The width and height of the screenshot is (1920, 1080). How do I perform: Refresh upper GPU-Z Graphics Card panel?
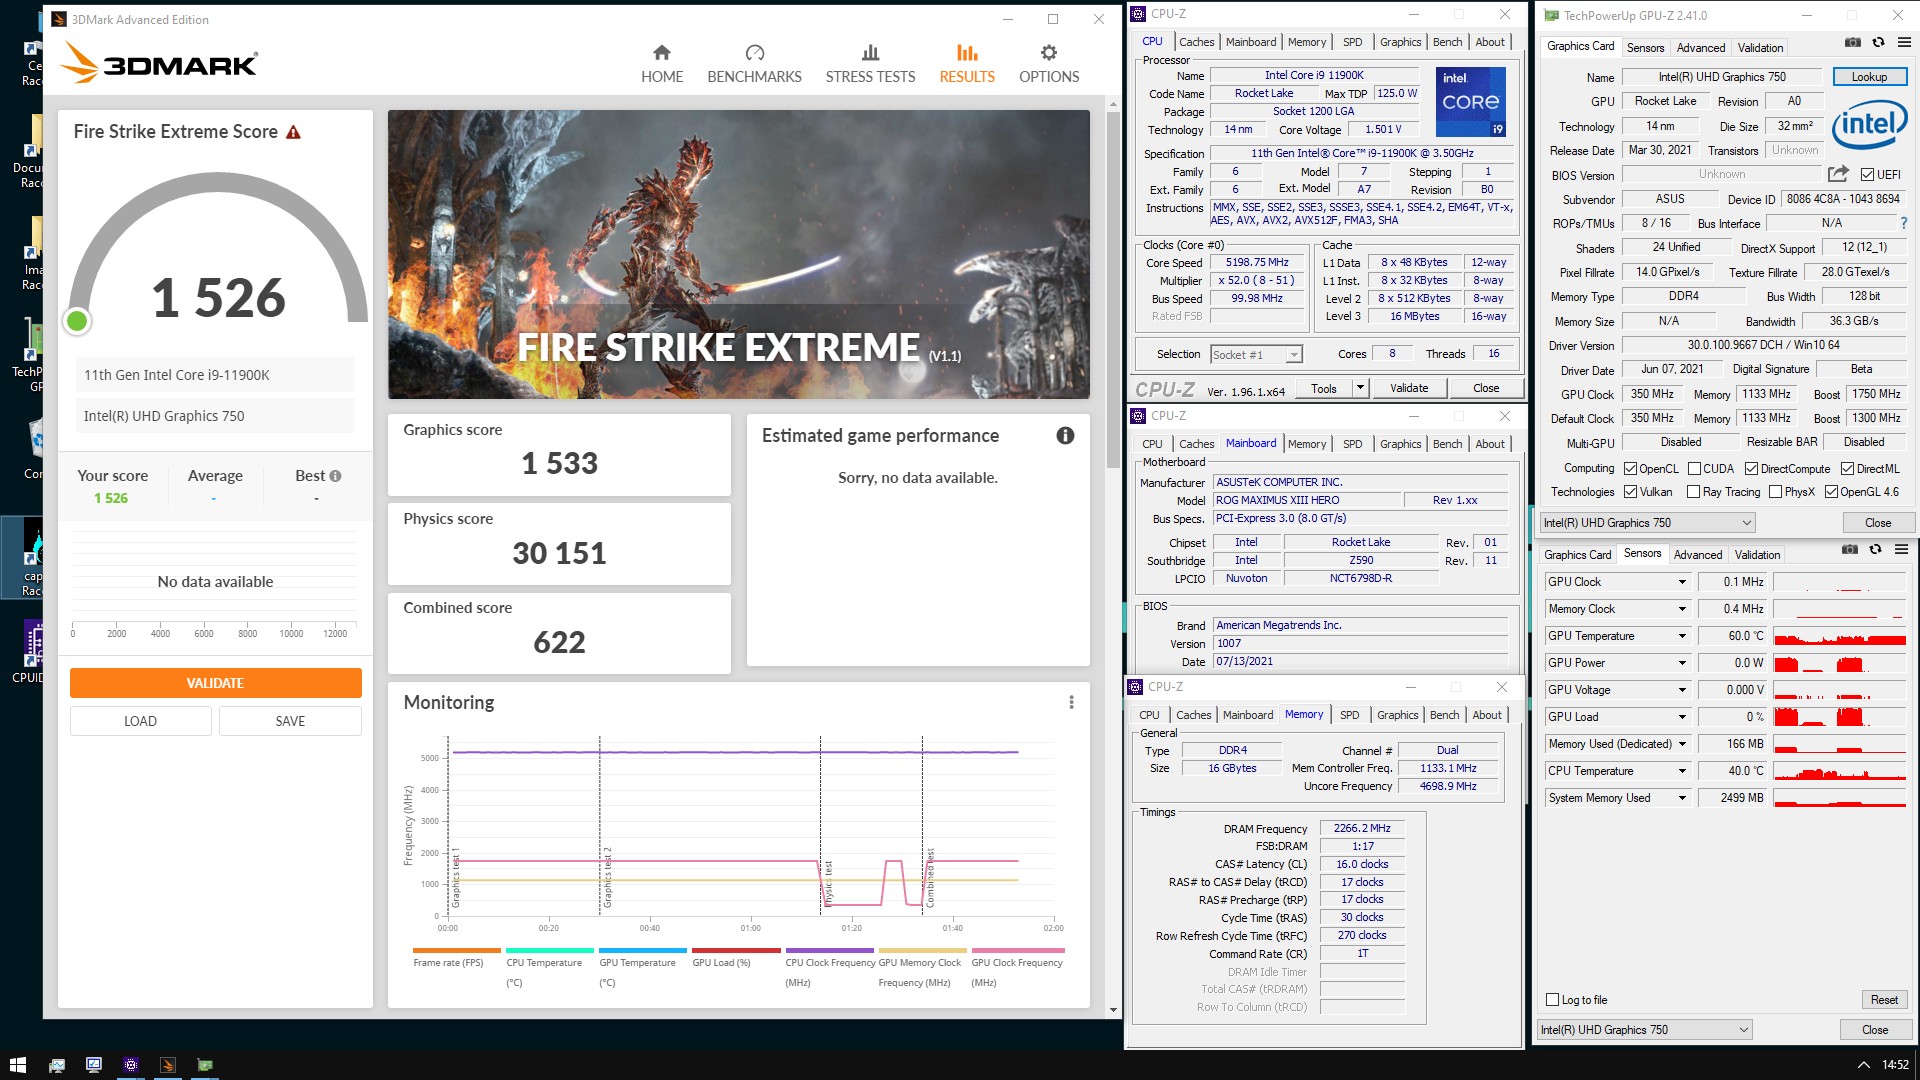click(x=1878, y=43)
